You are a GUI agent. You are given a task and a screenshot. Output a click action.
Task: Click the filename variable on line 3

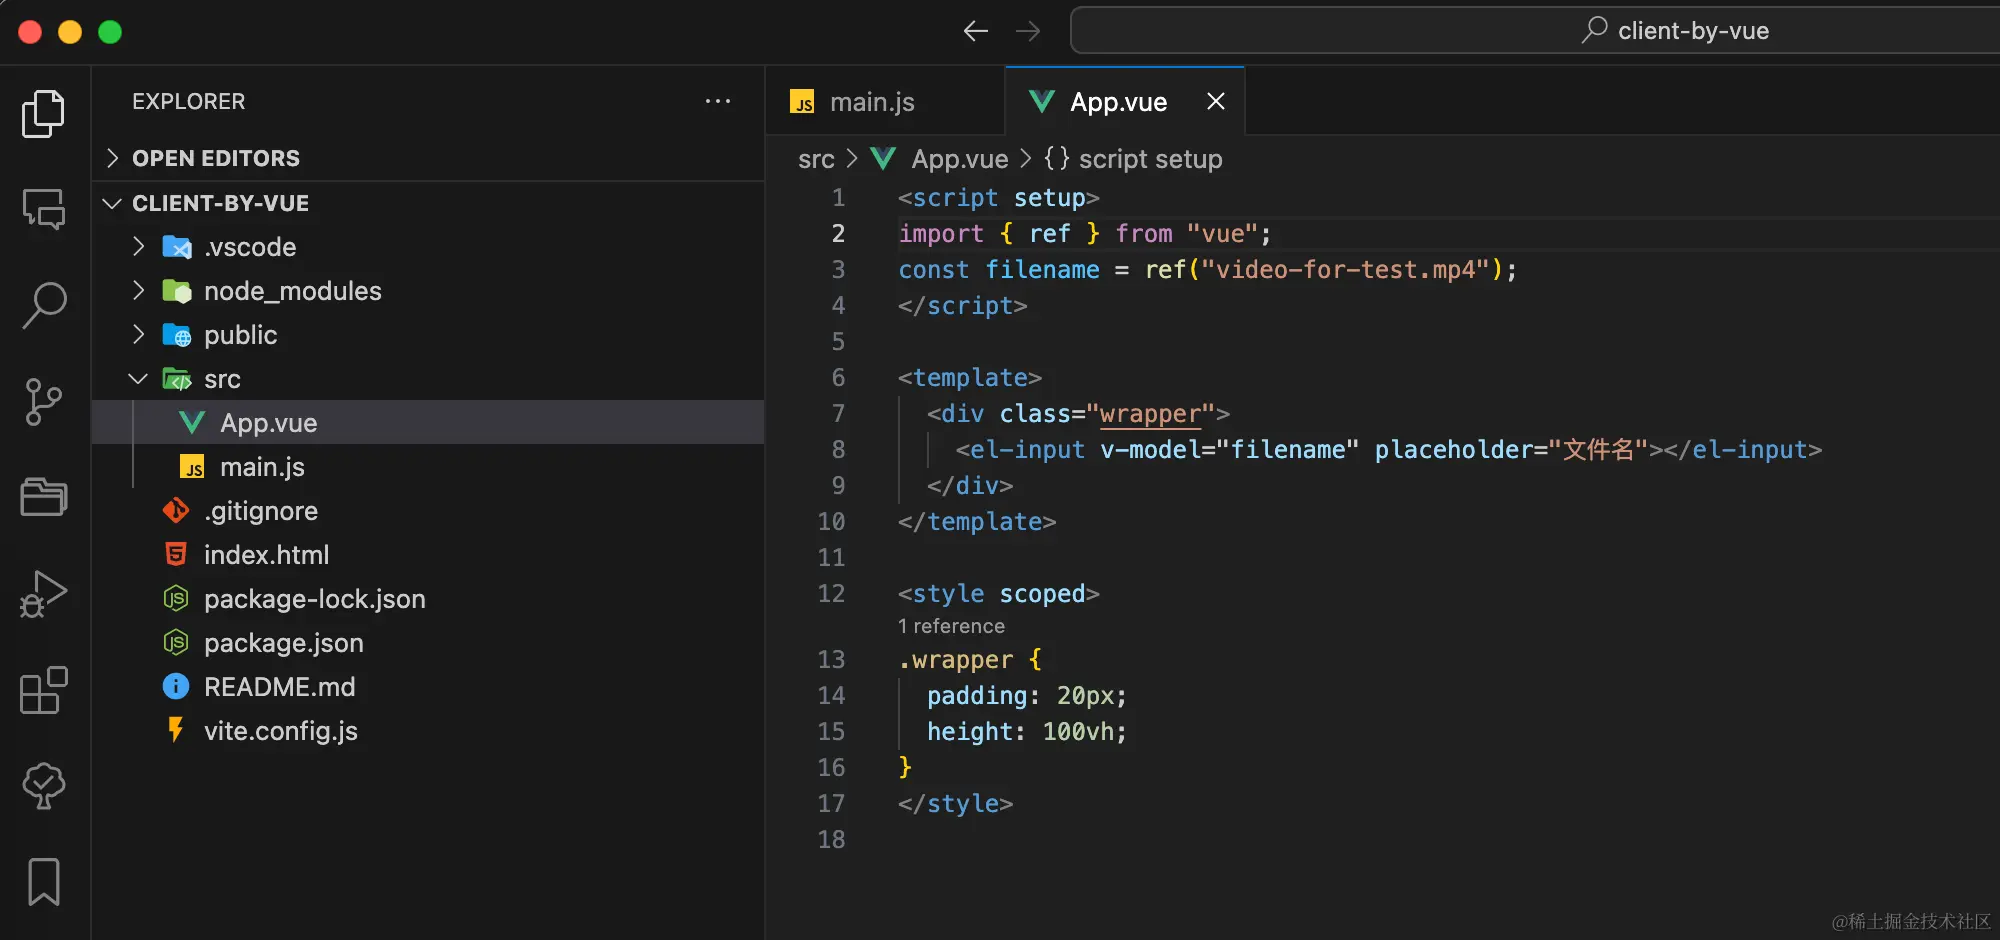point(1042,270)
